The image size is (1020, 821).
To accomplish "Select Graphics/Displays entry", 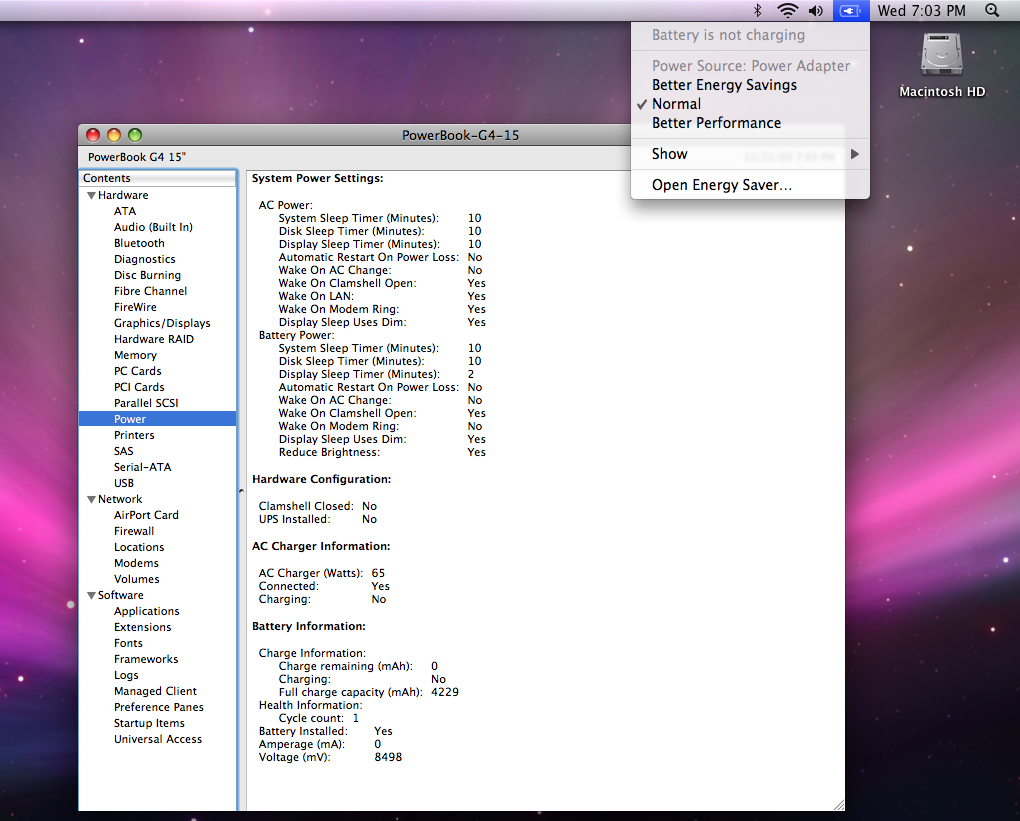I will 157,323.
